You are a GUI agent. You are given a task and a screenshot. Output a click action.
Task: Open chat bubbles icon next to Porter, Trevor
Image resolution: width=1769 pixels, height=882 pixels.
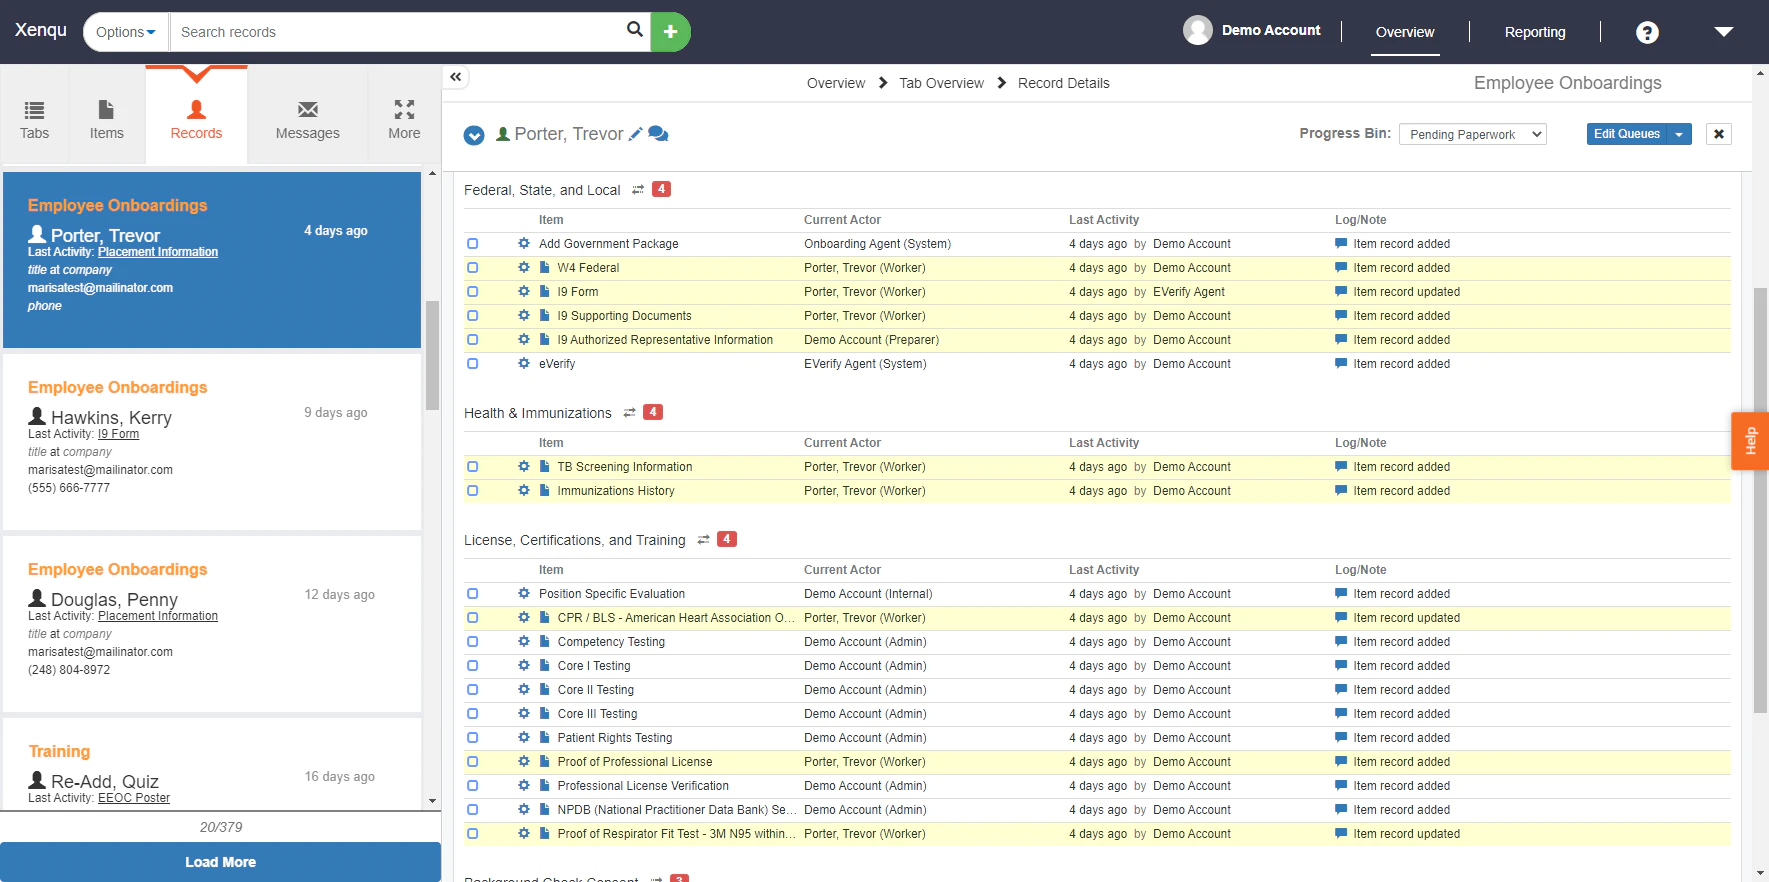pos(658,134)
